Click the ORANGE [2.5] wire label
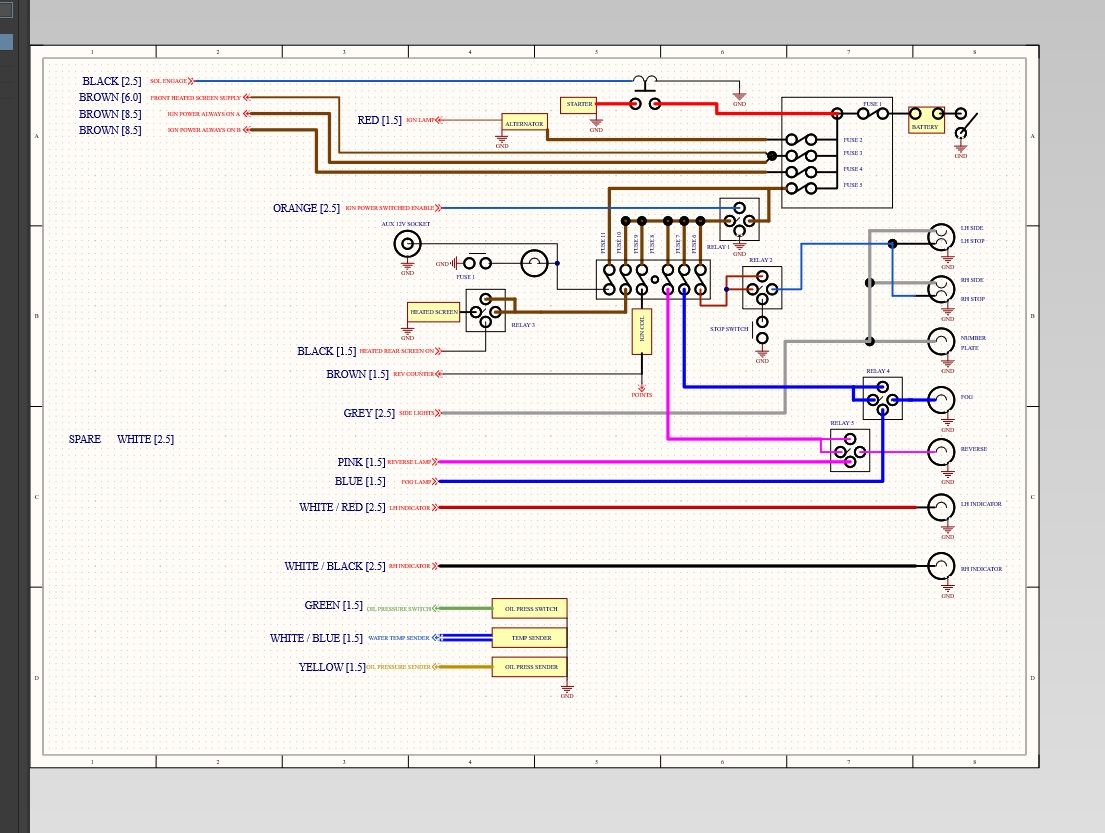This screenshot has height=833, width=1105. tap(307, 208)
